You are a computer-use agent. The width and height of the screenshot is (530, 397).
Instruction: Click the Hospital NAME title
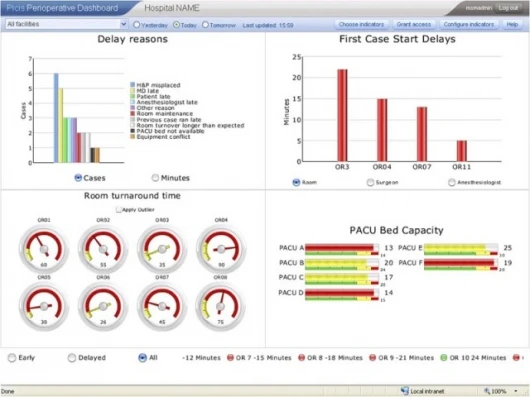(172, 8)
